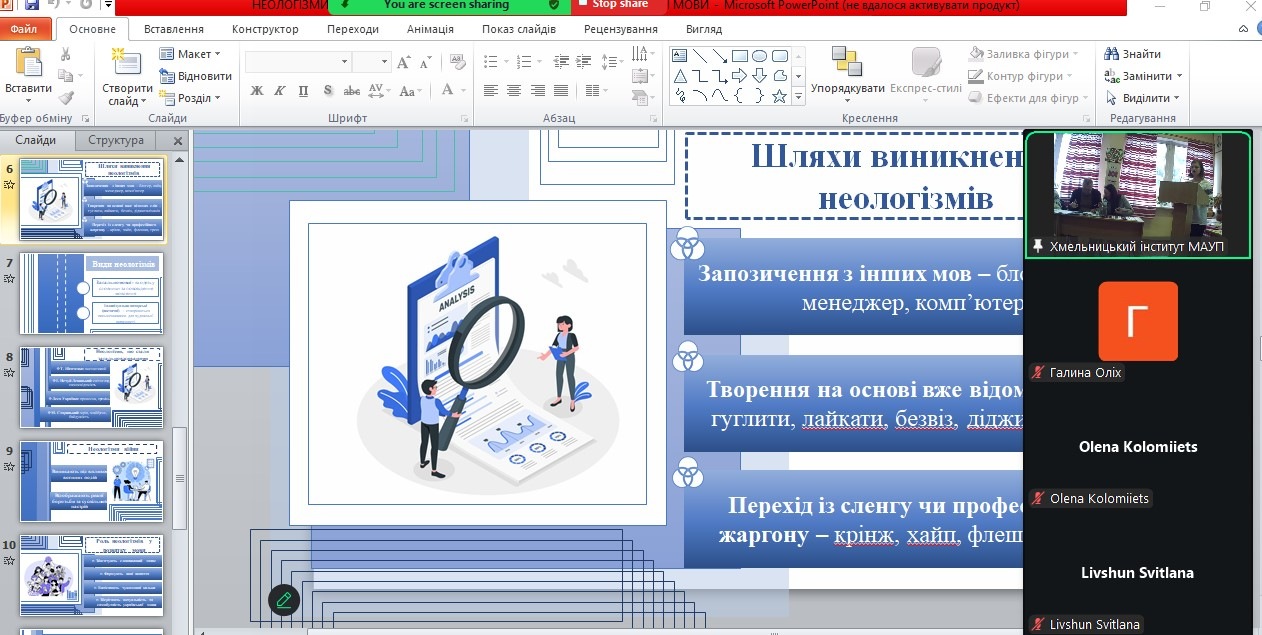Click the clear formatting eraser icon

[458, 62]
